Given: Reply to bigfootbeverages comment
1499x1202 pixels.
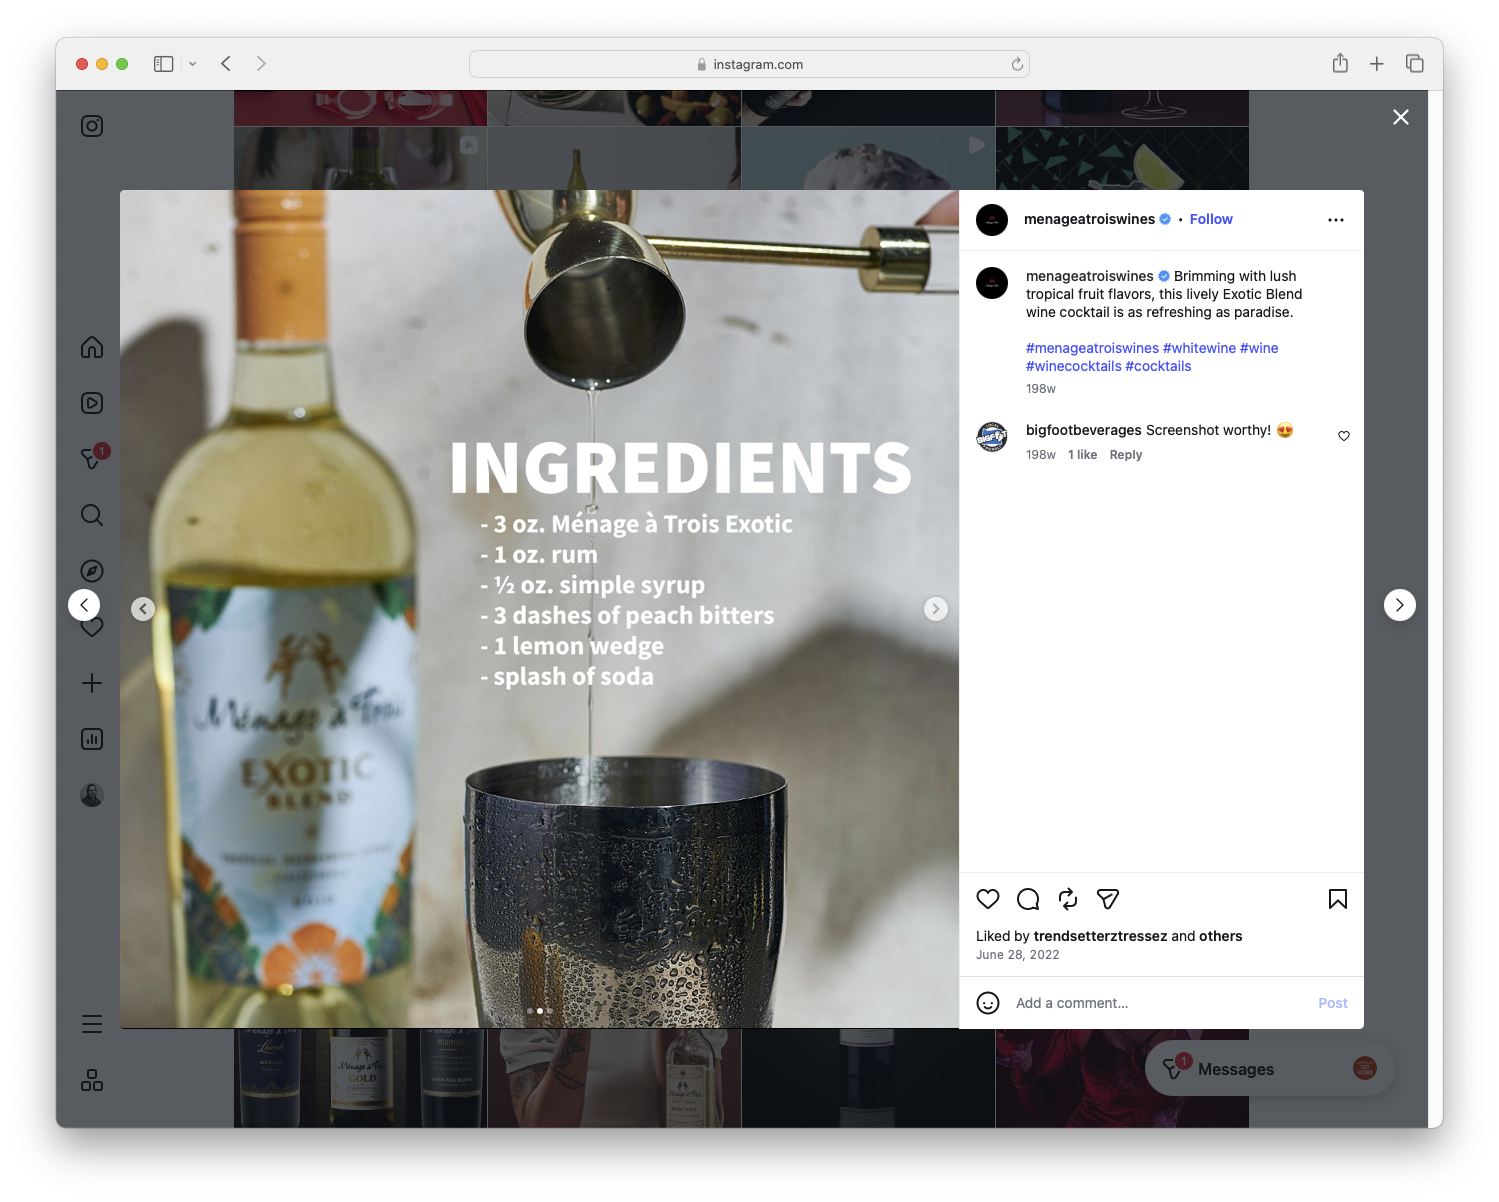Looking at the screenshot, I should [x=1126, y=455].
